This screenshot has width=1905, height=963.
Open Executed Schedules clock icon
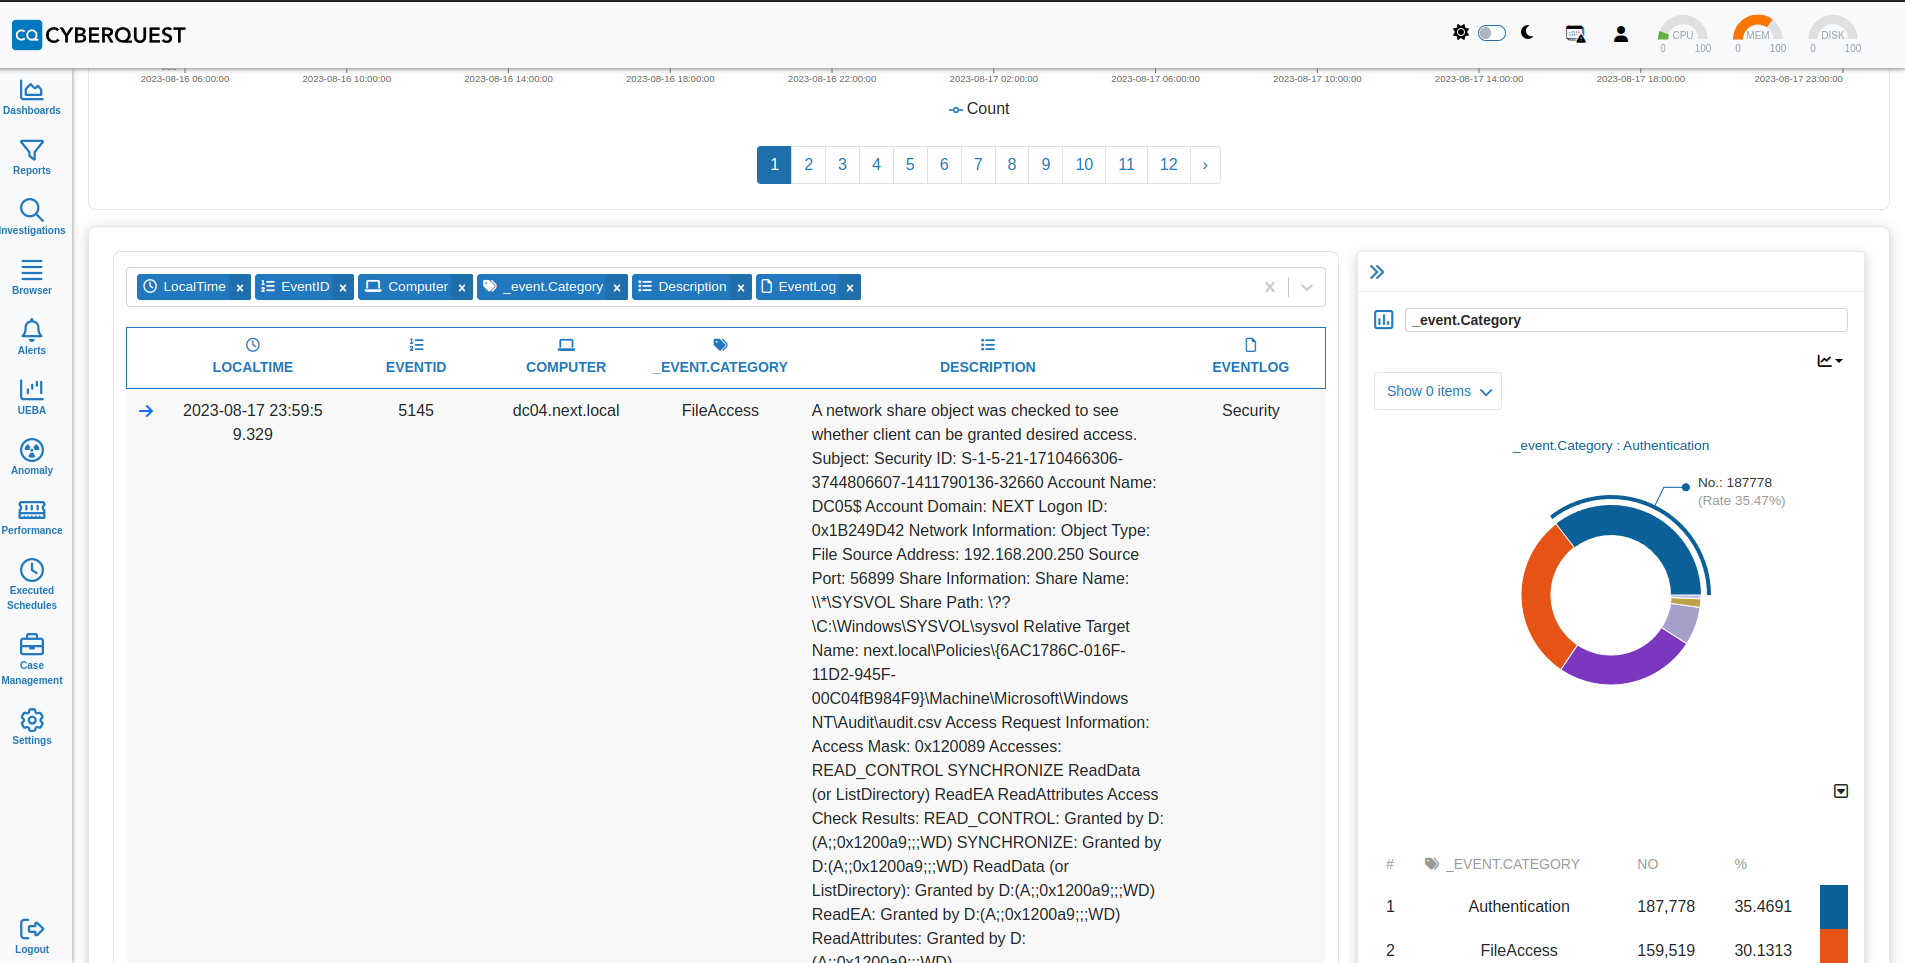pyautogui.click(x=32, y=570)
